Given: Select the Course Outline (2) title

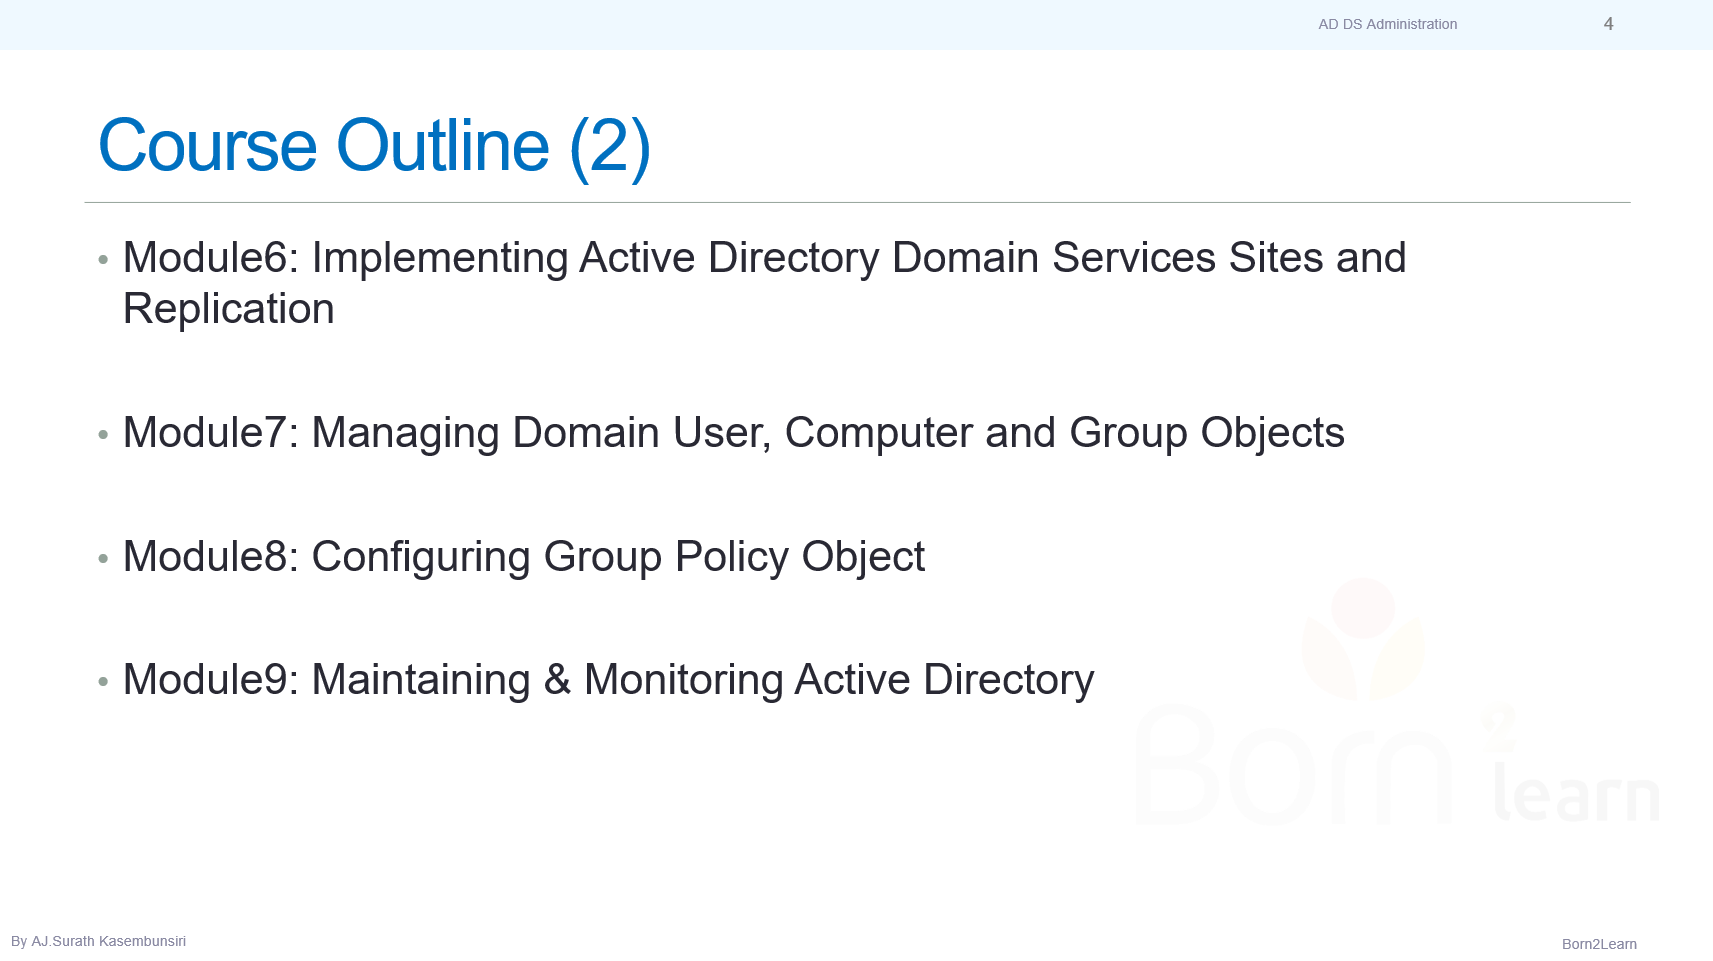Looking at the screenshot, I should tap(373, 145).
